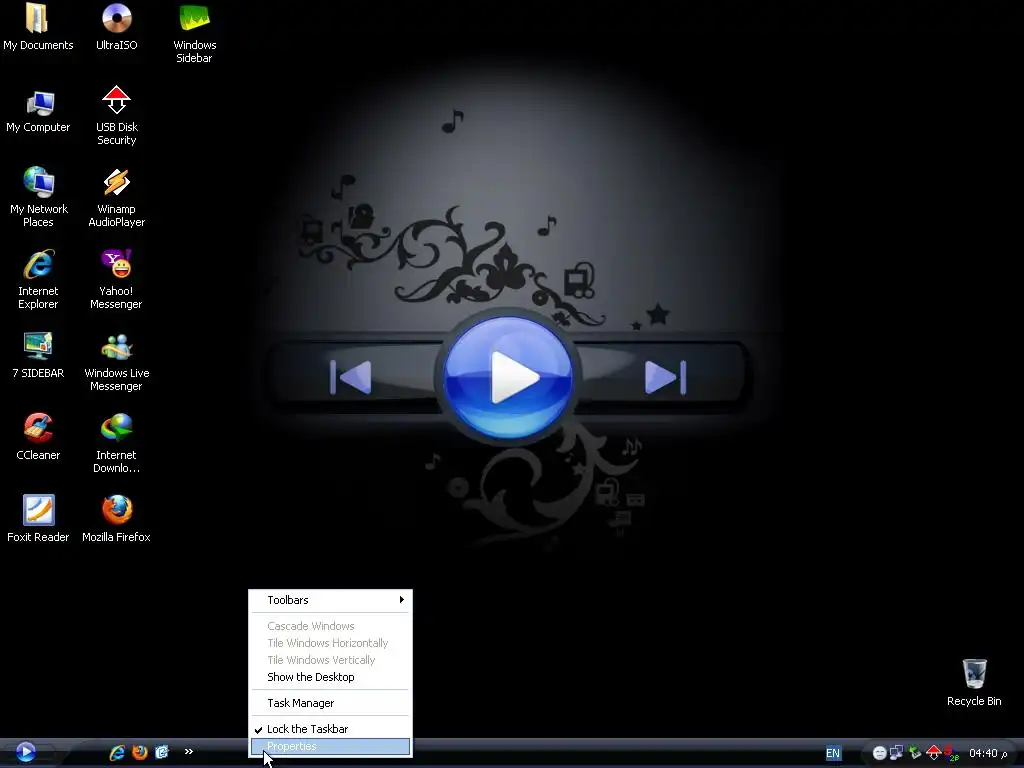
Task: Select the 7 SIDEBAR shortcut icon
Action: click(x=38, y=346)
